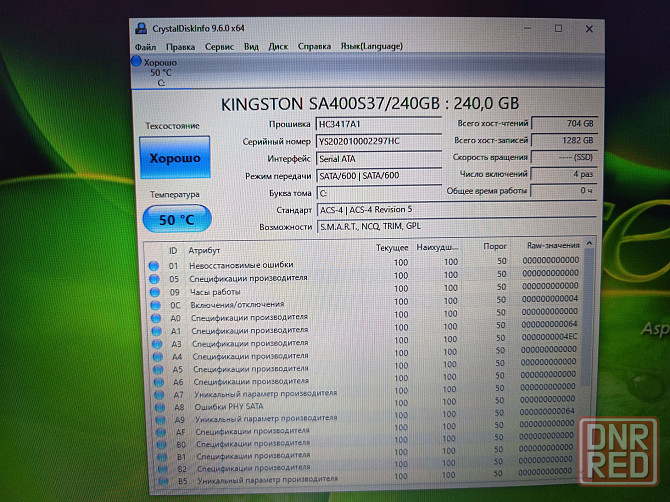Select disk C: status circle in drive bar

(x=136, y=62)
